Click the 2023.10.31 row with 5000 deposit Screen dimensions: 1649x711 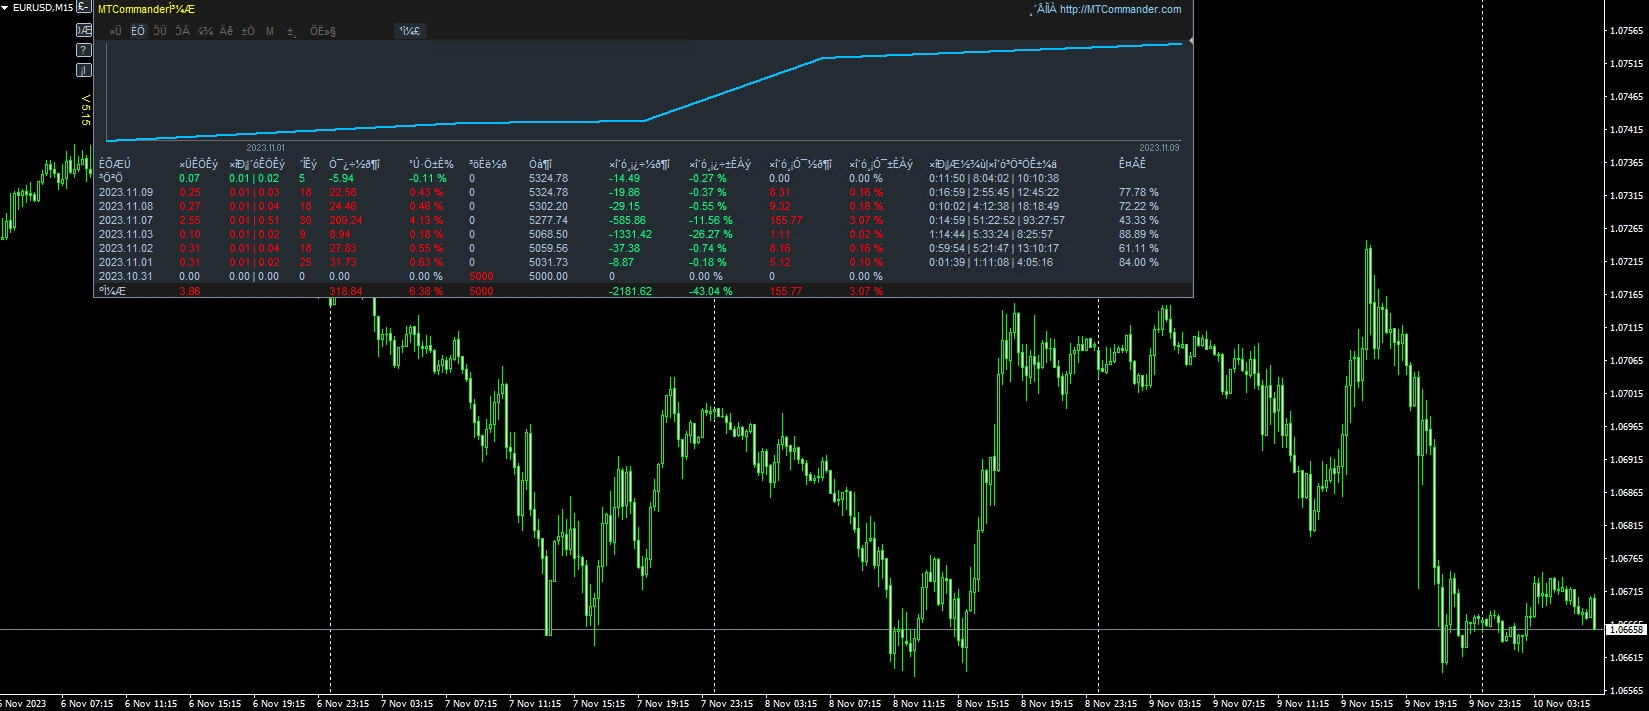click(x=126, y=276)
